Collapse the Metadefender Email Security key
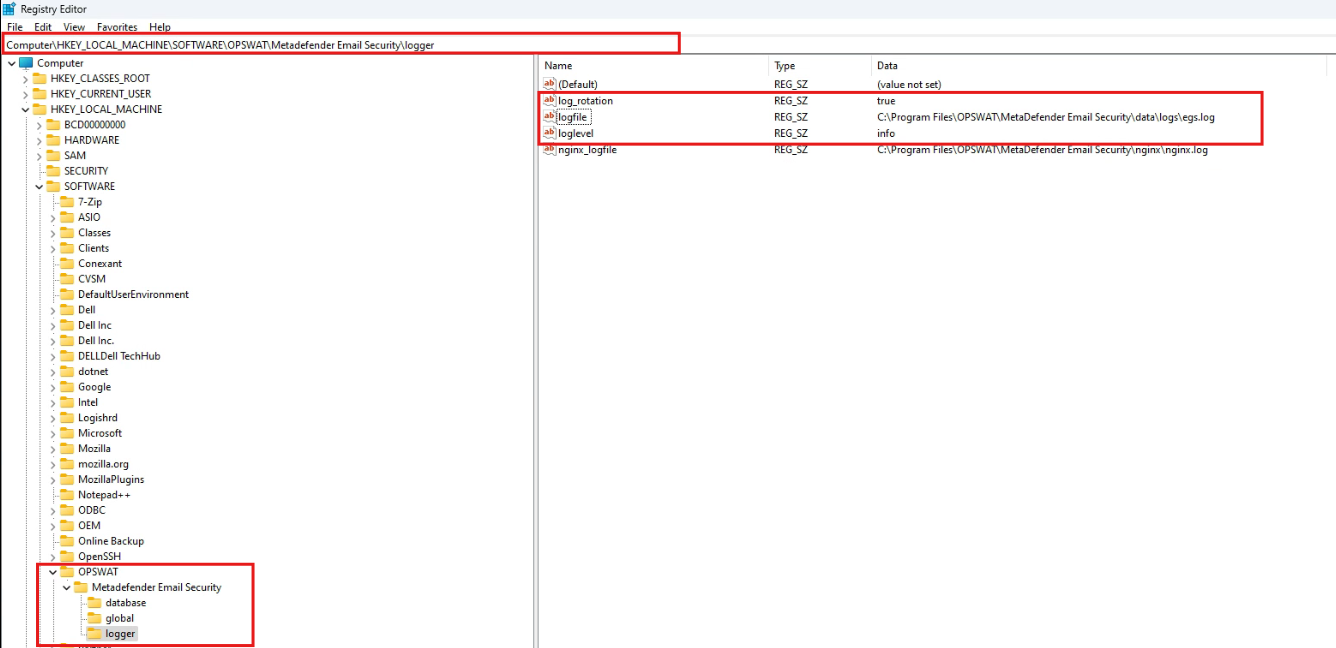Screen dimensions: 1336x648 click(x=66, y=587)
